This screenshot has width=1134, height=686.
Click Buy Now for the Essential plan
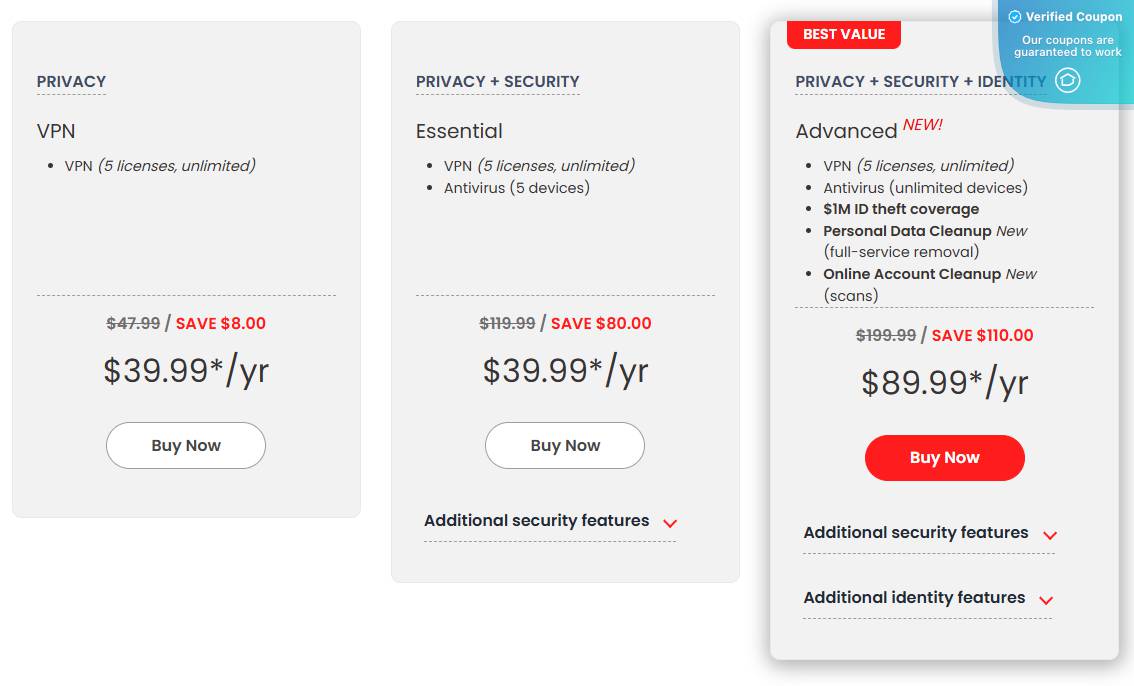(564, 444)
